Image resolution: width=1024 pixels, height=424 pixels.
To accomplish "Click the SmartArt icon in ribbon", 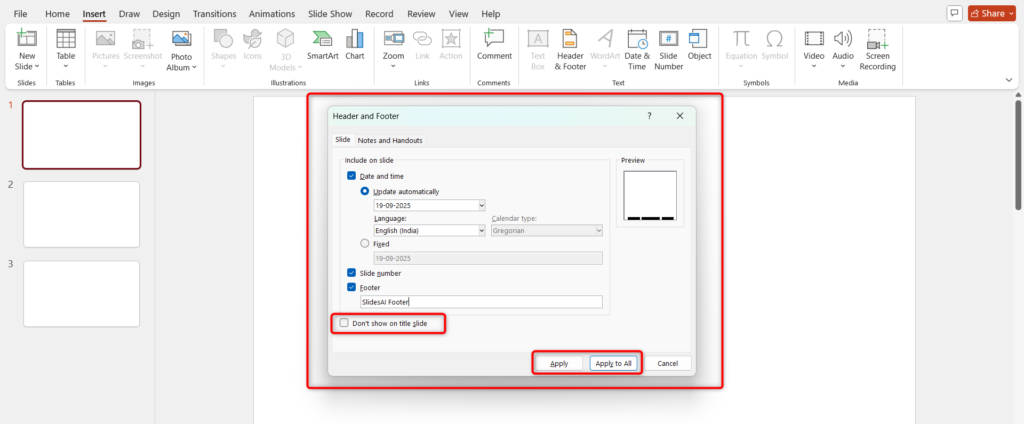I will (x=322, y=45).
